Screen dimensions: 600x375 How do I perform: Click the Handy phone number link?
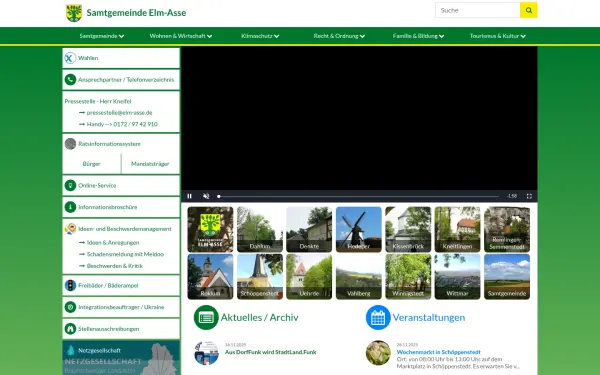tap(122, 124)
